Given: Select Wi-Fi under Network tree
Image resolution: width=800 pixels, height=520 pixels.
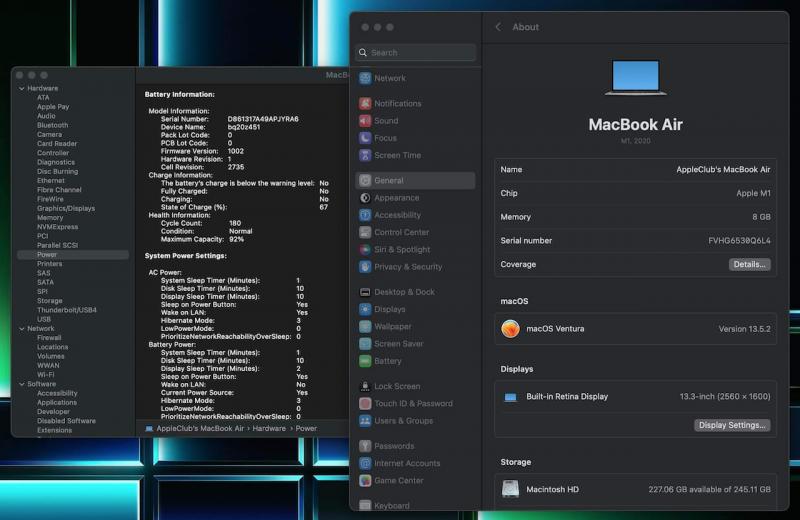Looking at the screenshot, I should [x=45, y=375].
